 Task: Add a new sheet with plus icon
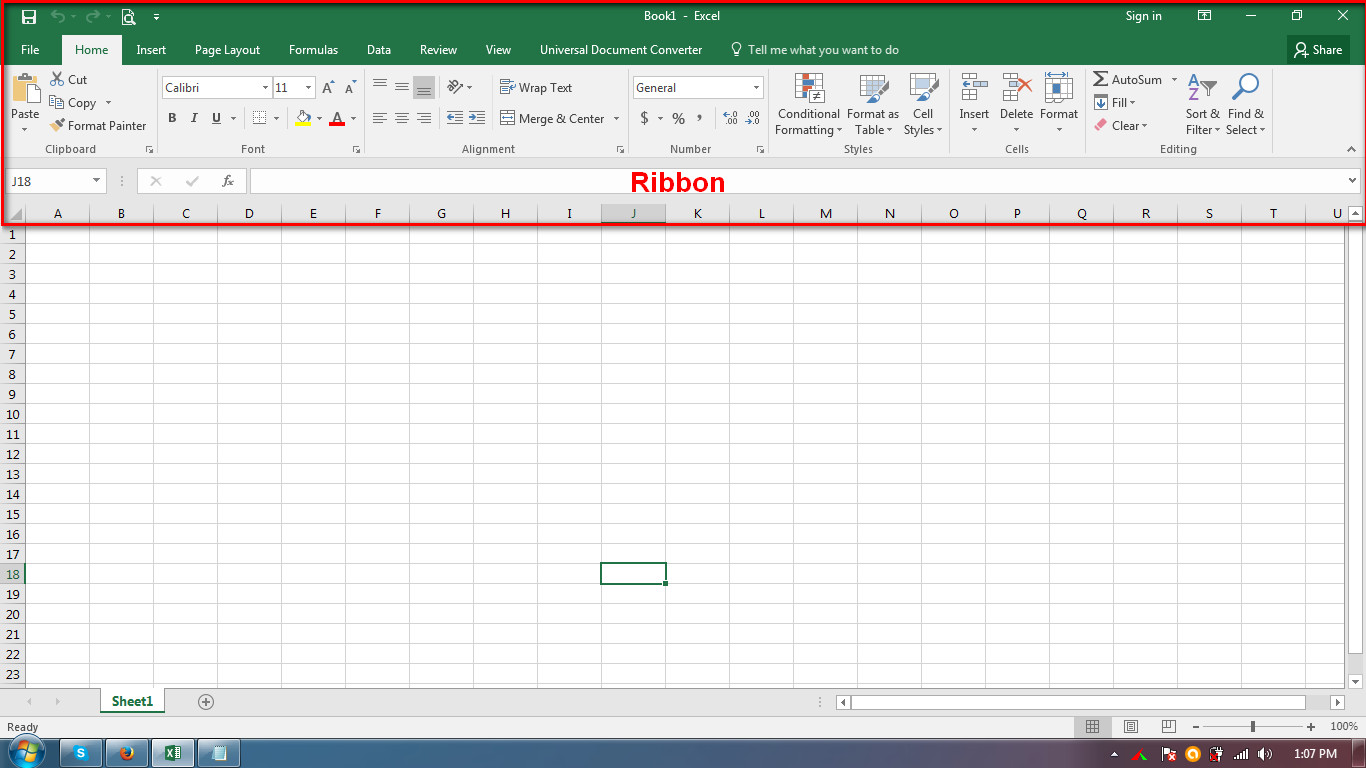[x=206, y=702]
